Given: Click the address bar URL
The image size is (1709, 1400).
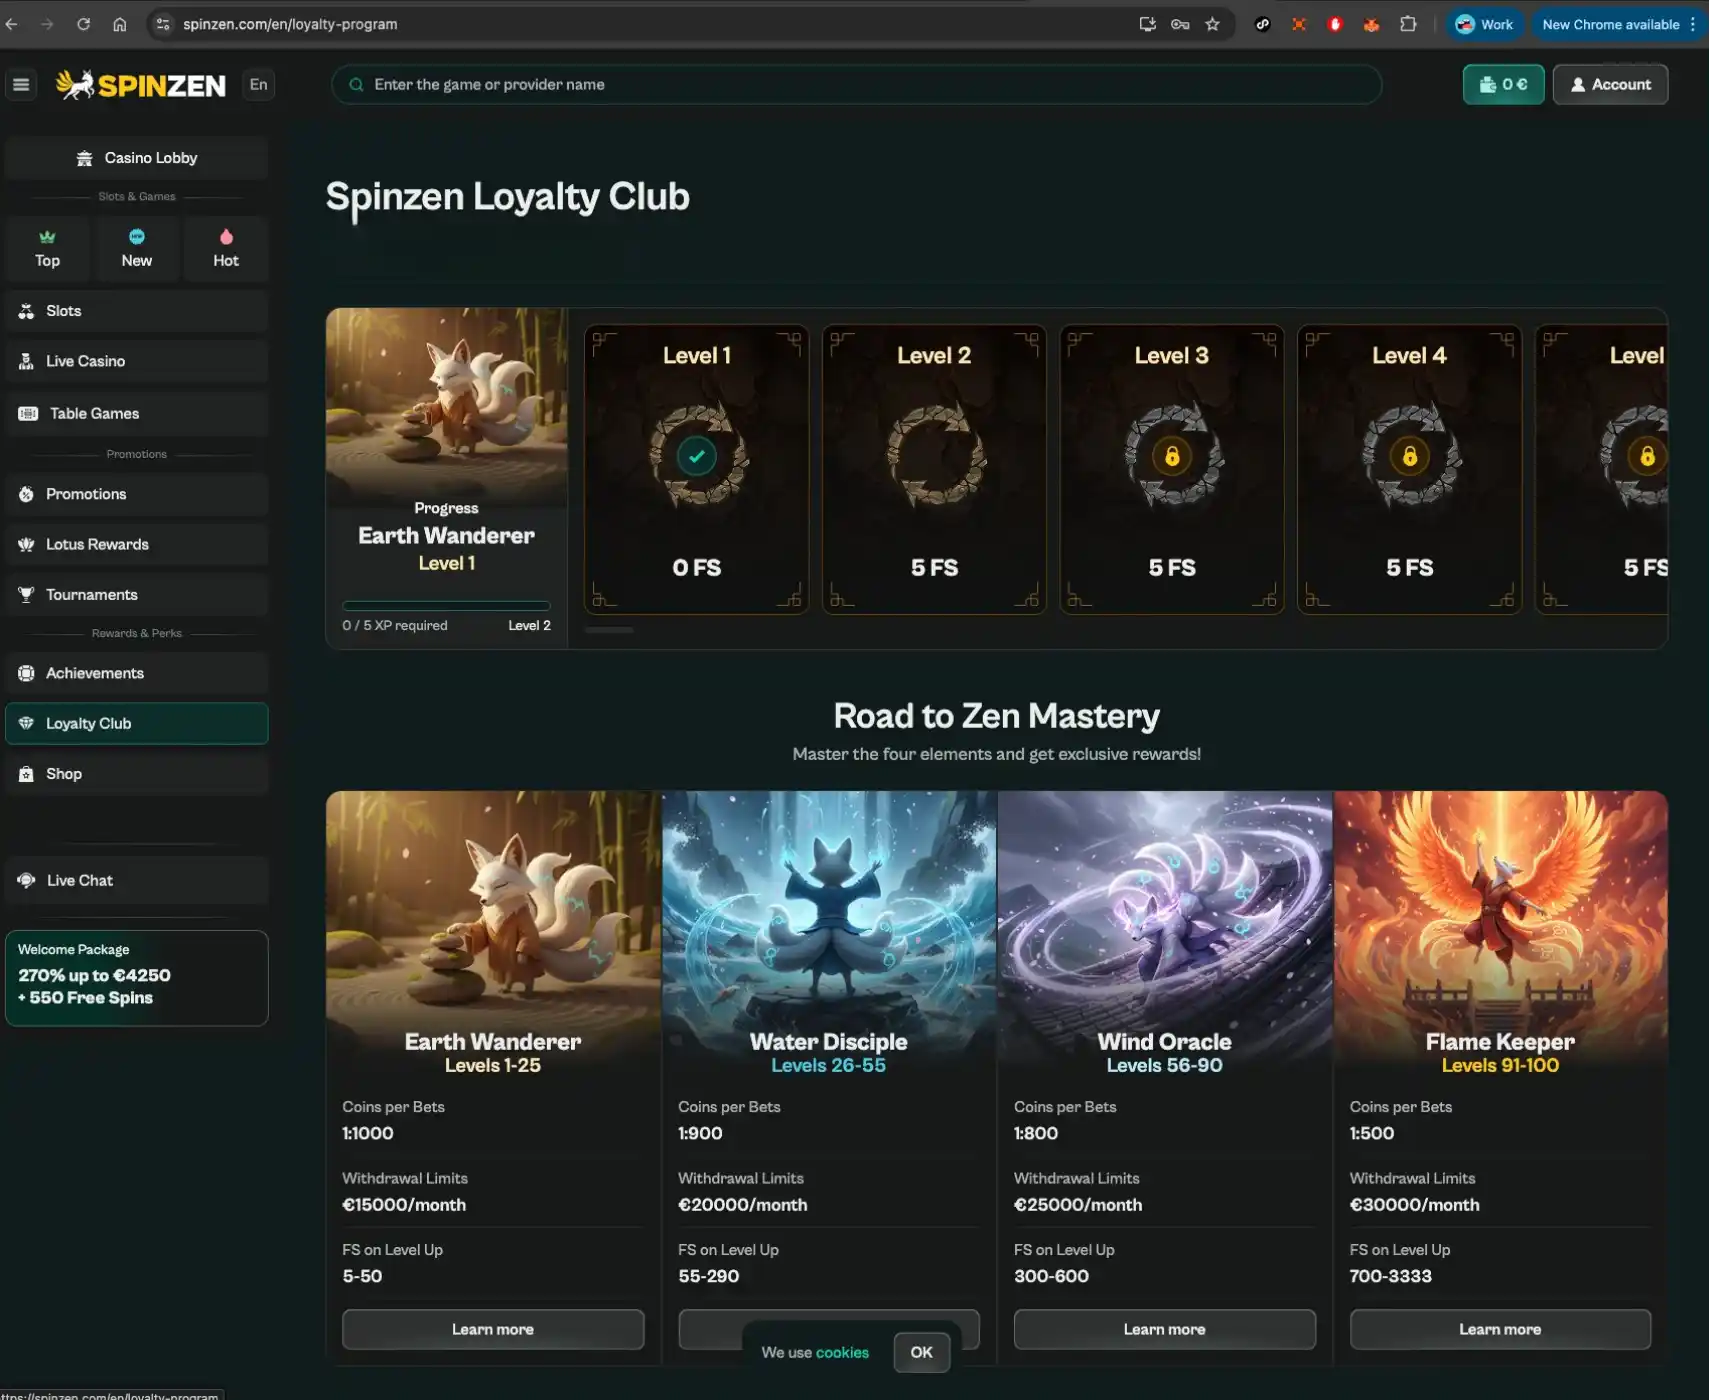Looking at the screenshot, I should (x=290, y=24).
